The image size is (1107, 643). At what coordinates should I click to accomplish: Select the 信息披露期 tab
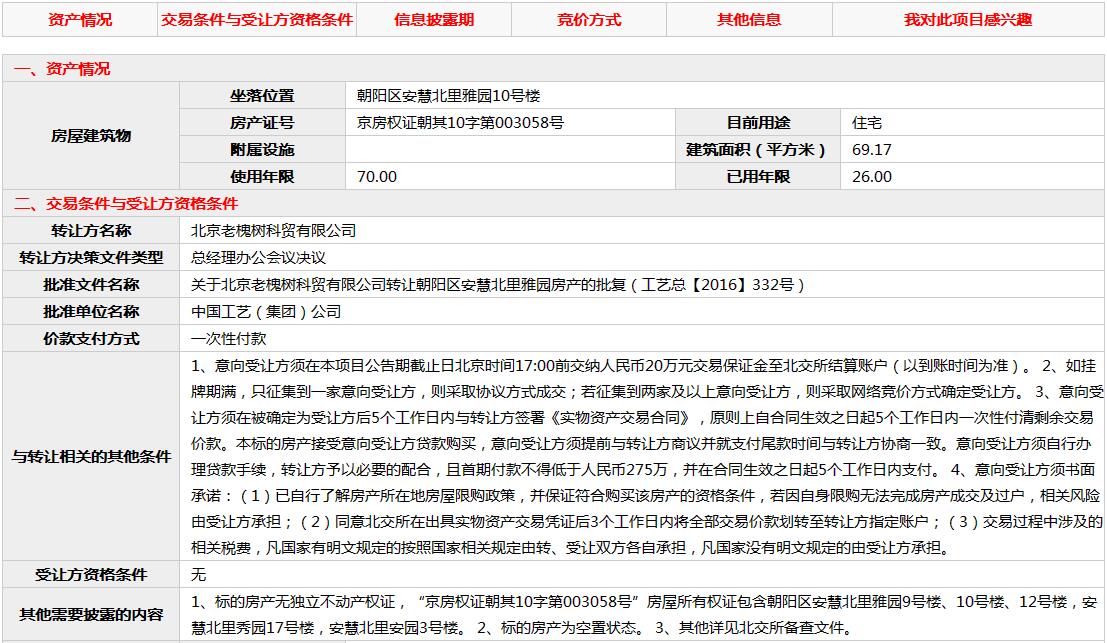click(434, 20)
